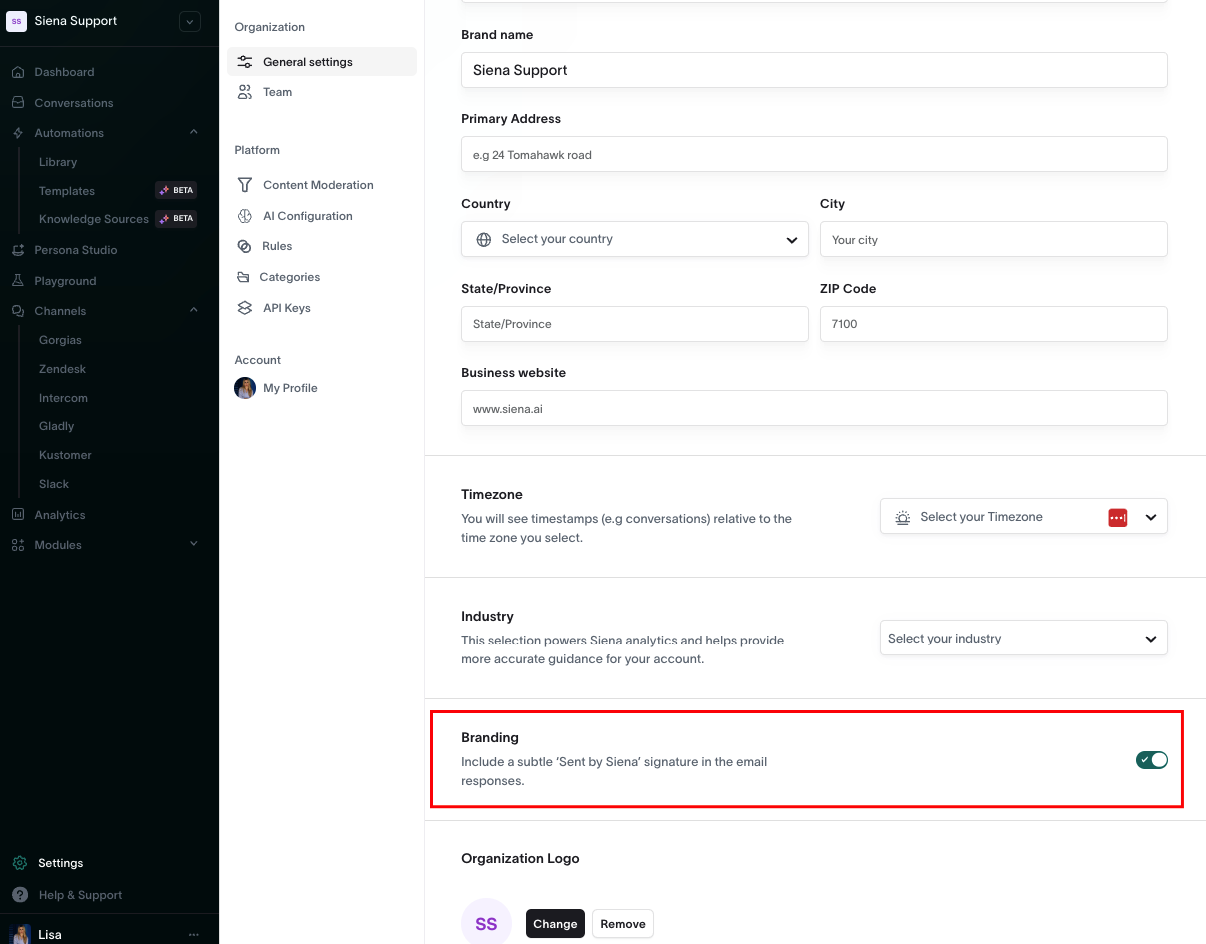
Task: Click the Team people icon
Action: [245, 92]
